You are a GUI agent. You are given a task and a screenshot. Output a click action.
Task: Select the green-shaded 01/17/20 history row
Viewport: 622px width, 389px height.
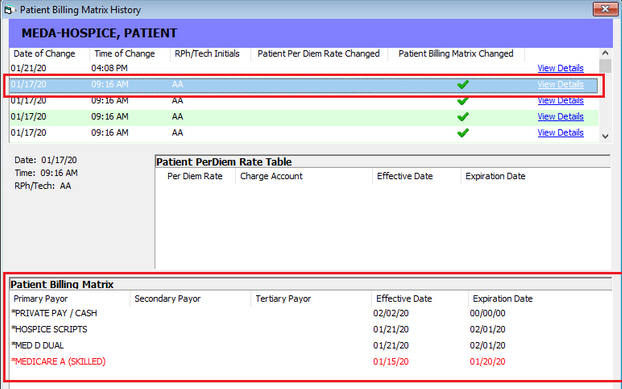click(304, 117)
